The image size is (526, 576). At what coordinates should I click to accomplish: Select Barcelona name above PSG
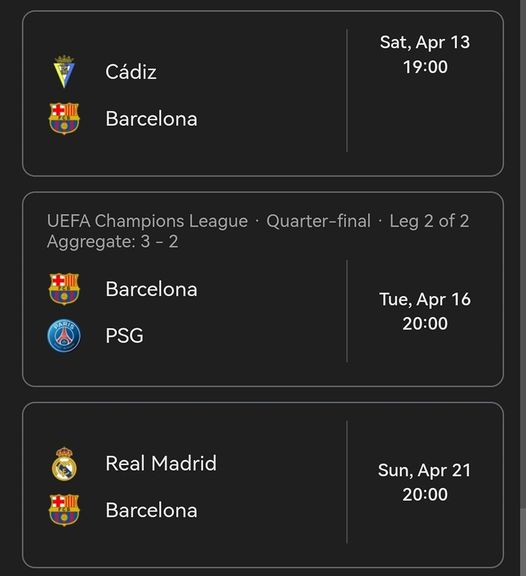(151, 289)
